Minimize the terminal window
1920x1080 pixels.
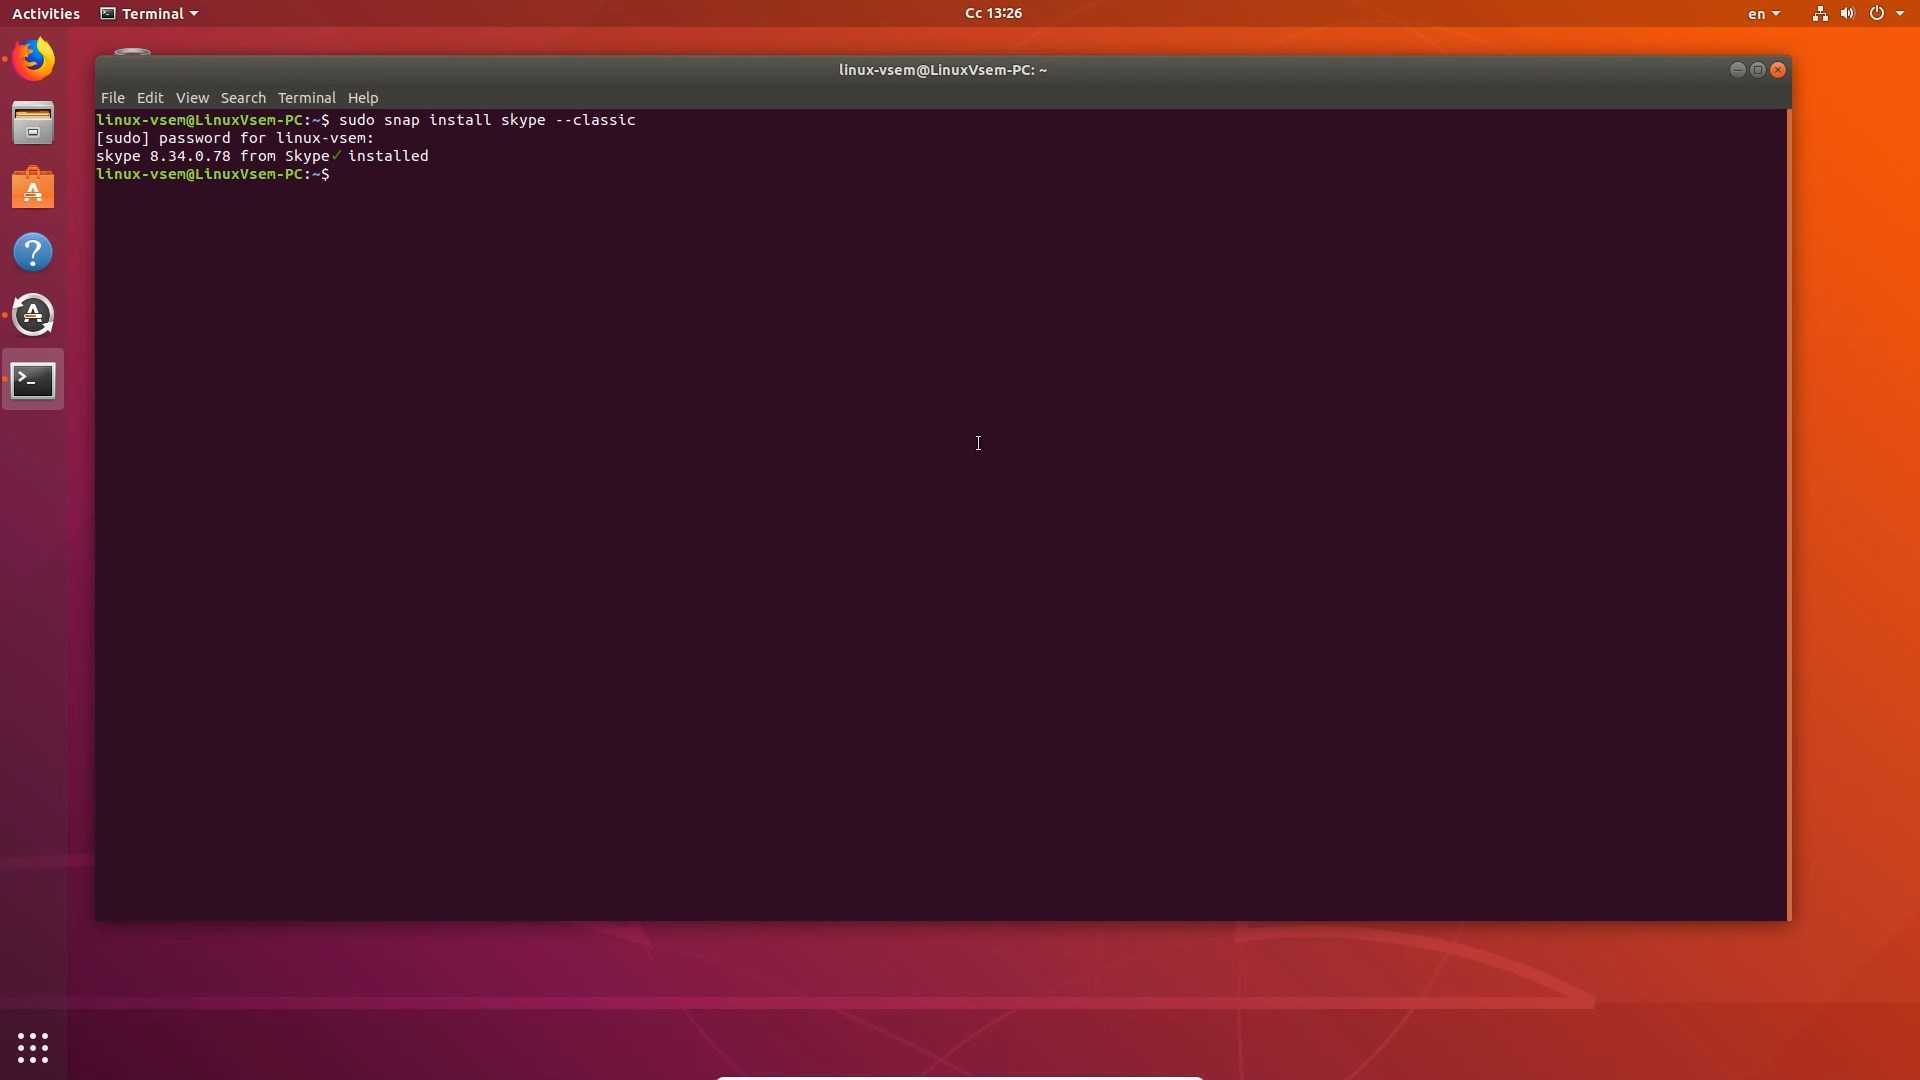(1737, 70)
